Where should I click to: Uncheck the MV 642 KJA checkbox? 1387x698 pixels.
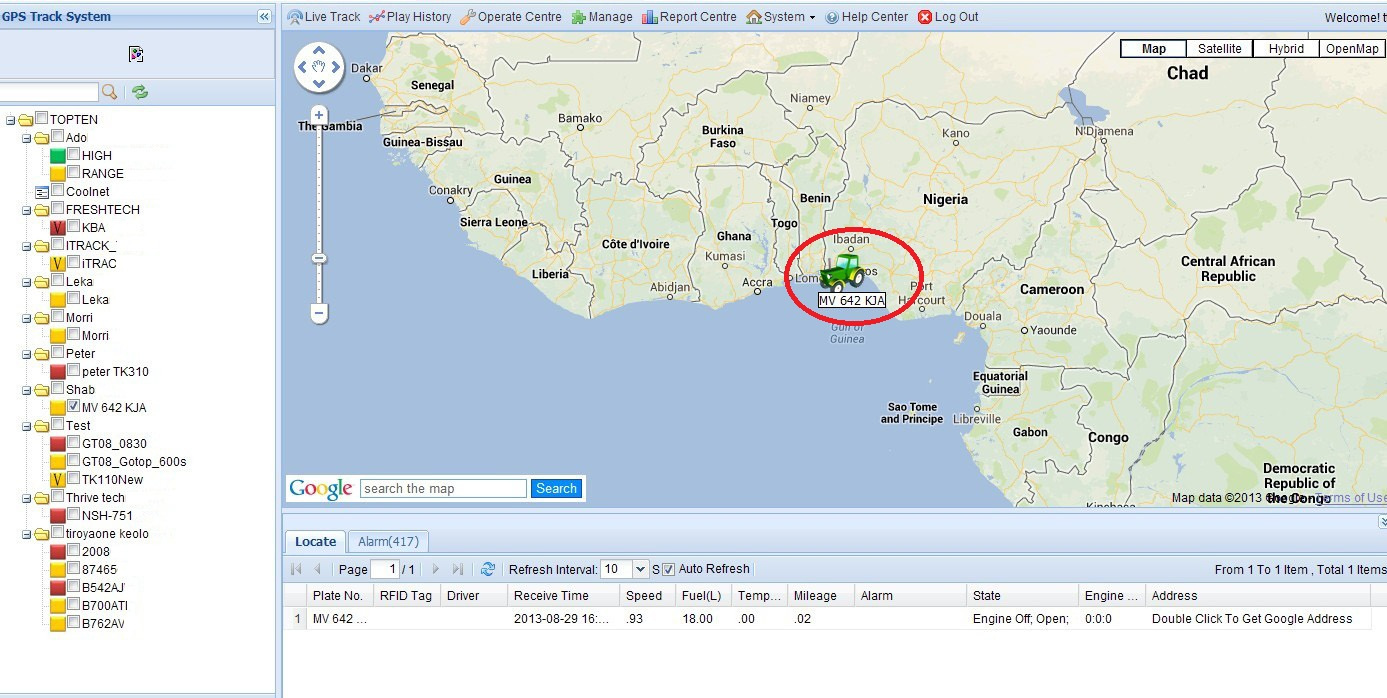coord(74,406)
